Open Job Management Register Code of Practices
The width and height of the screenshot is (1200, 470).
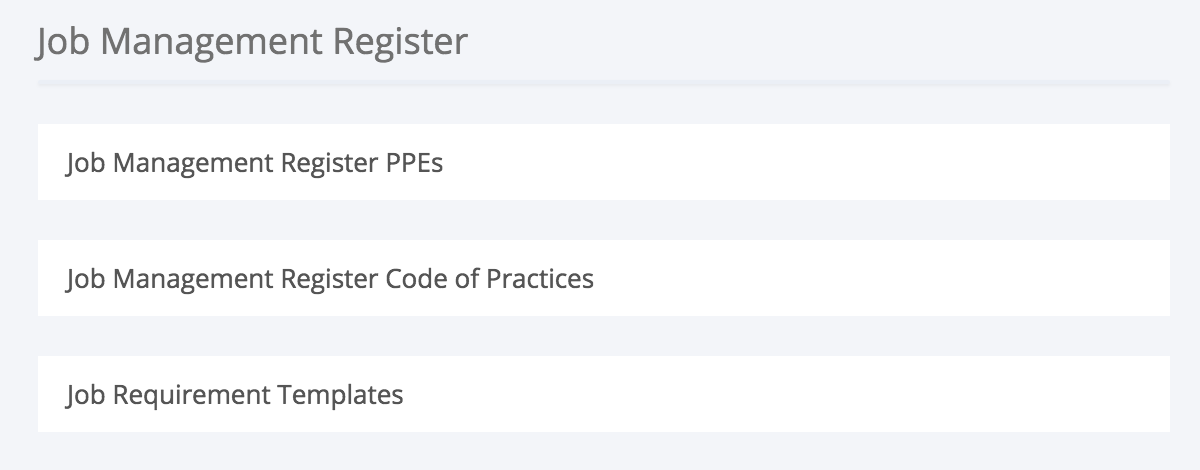(330, 279)
